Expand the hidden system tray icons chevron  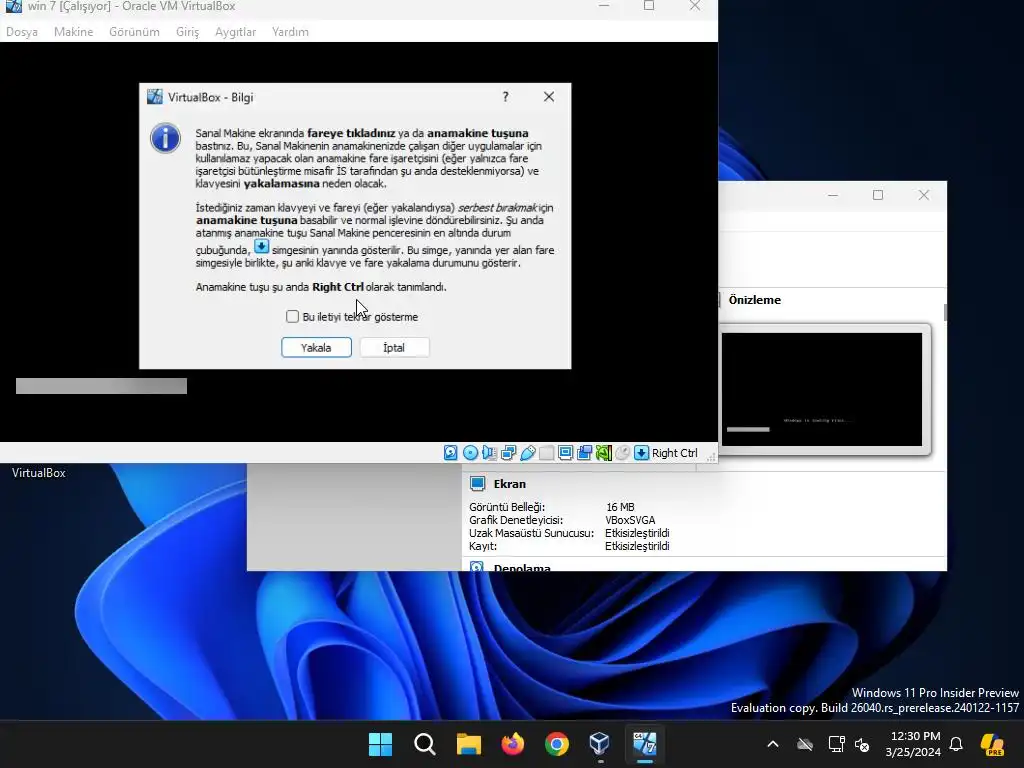[773, 744]
